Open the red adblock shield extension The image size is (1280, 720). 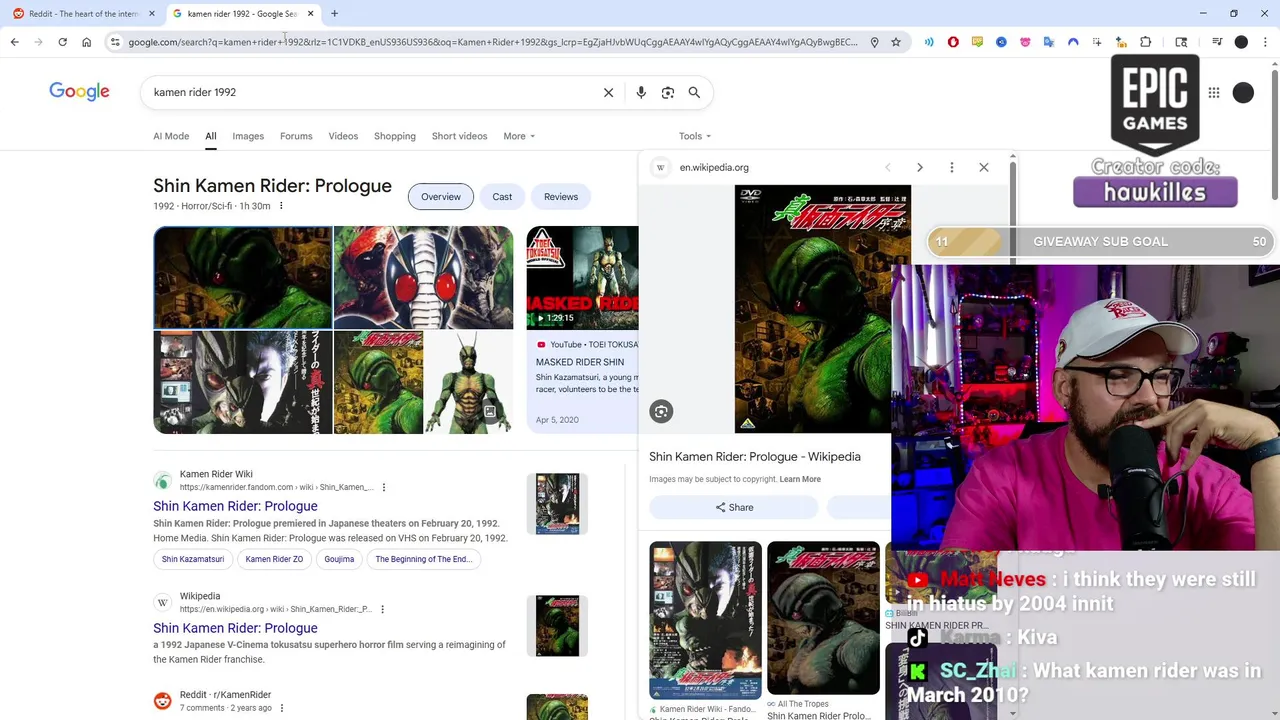tap(953, 42)
